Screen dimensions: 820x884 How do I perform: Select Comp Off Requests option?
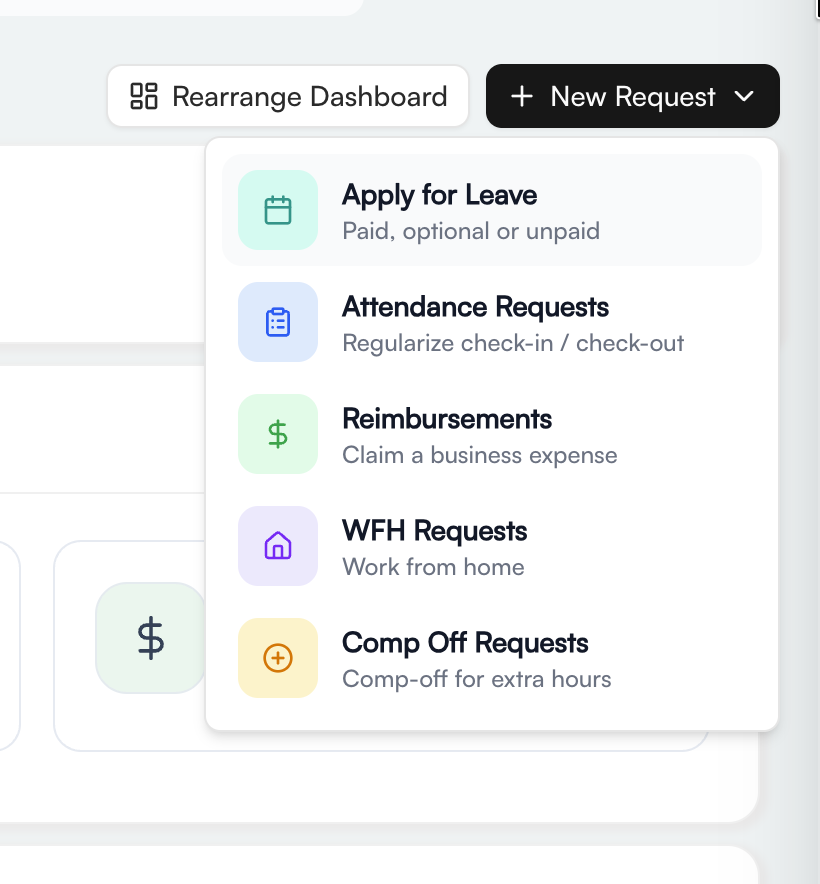point(492,658)
